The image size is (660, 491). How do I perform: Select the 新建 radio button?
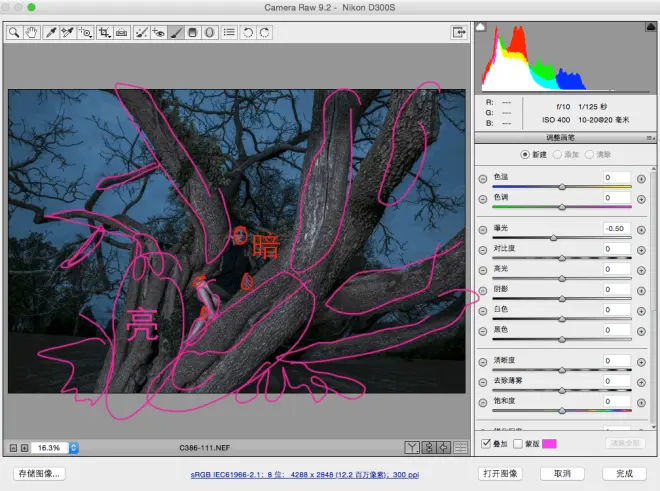[x=524, y=154]
